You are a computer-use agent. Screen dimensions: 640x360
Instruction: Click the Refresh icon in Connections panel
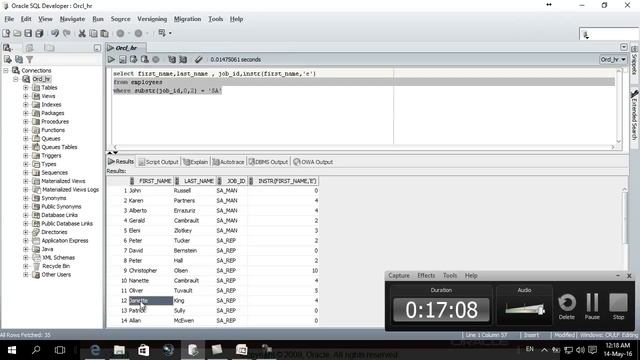pyautogui.click(x=19, y=60)
